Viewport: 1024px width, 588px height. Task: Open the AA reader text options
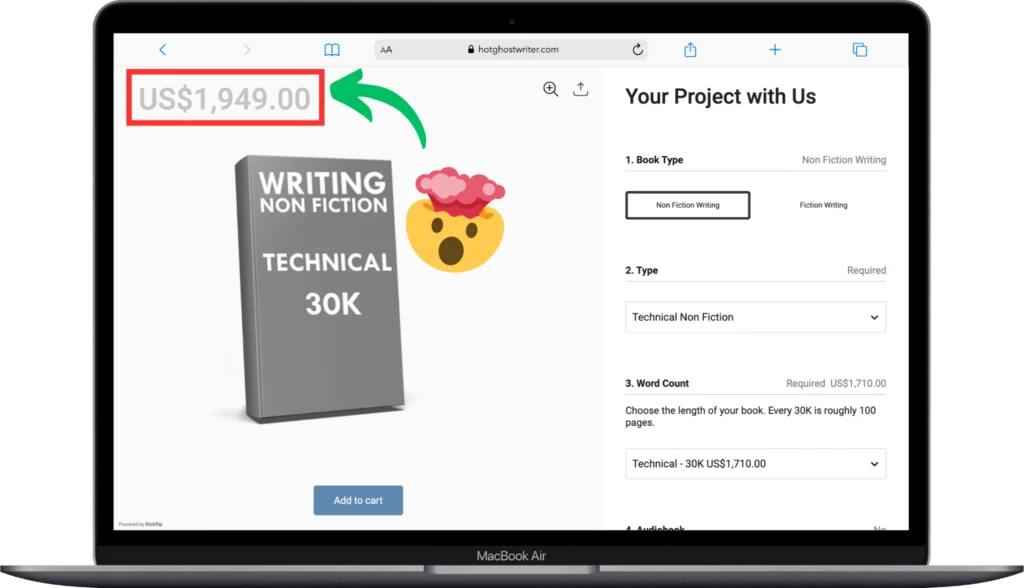[387, 50]
